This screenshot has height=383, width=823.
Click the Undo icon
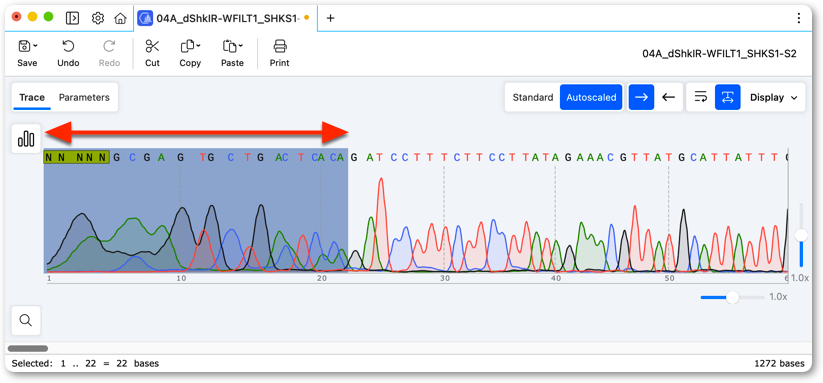tap(68, 47)
